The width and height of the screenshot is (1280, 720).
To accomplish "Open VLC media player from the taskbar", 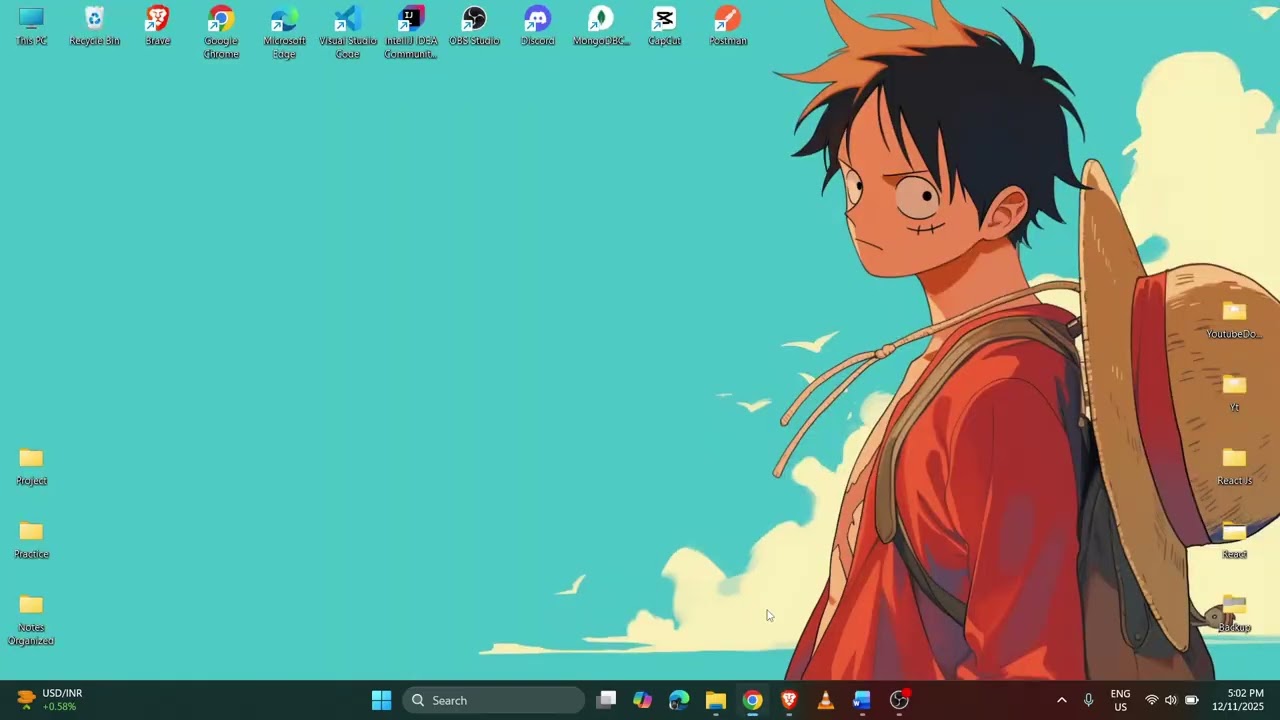I will tap(826, 700).
